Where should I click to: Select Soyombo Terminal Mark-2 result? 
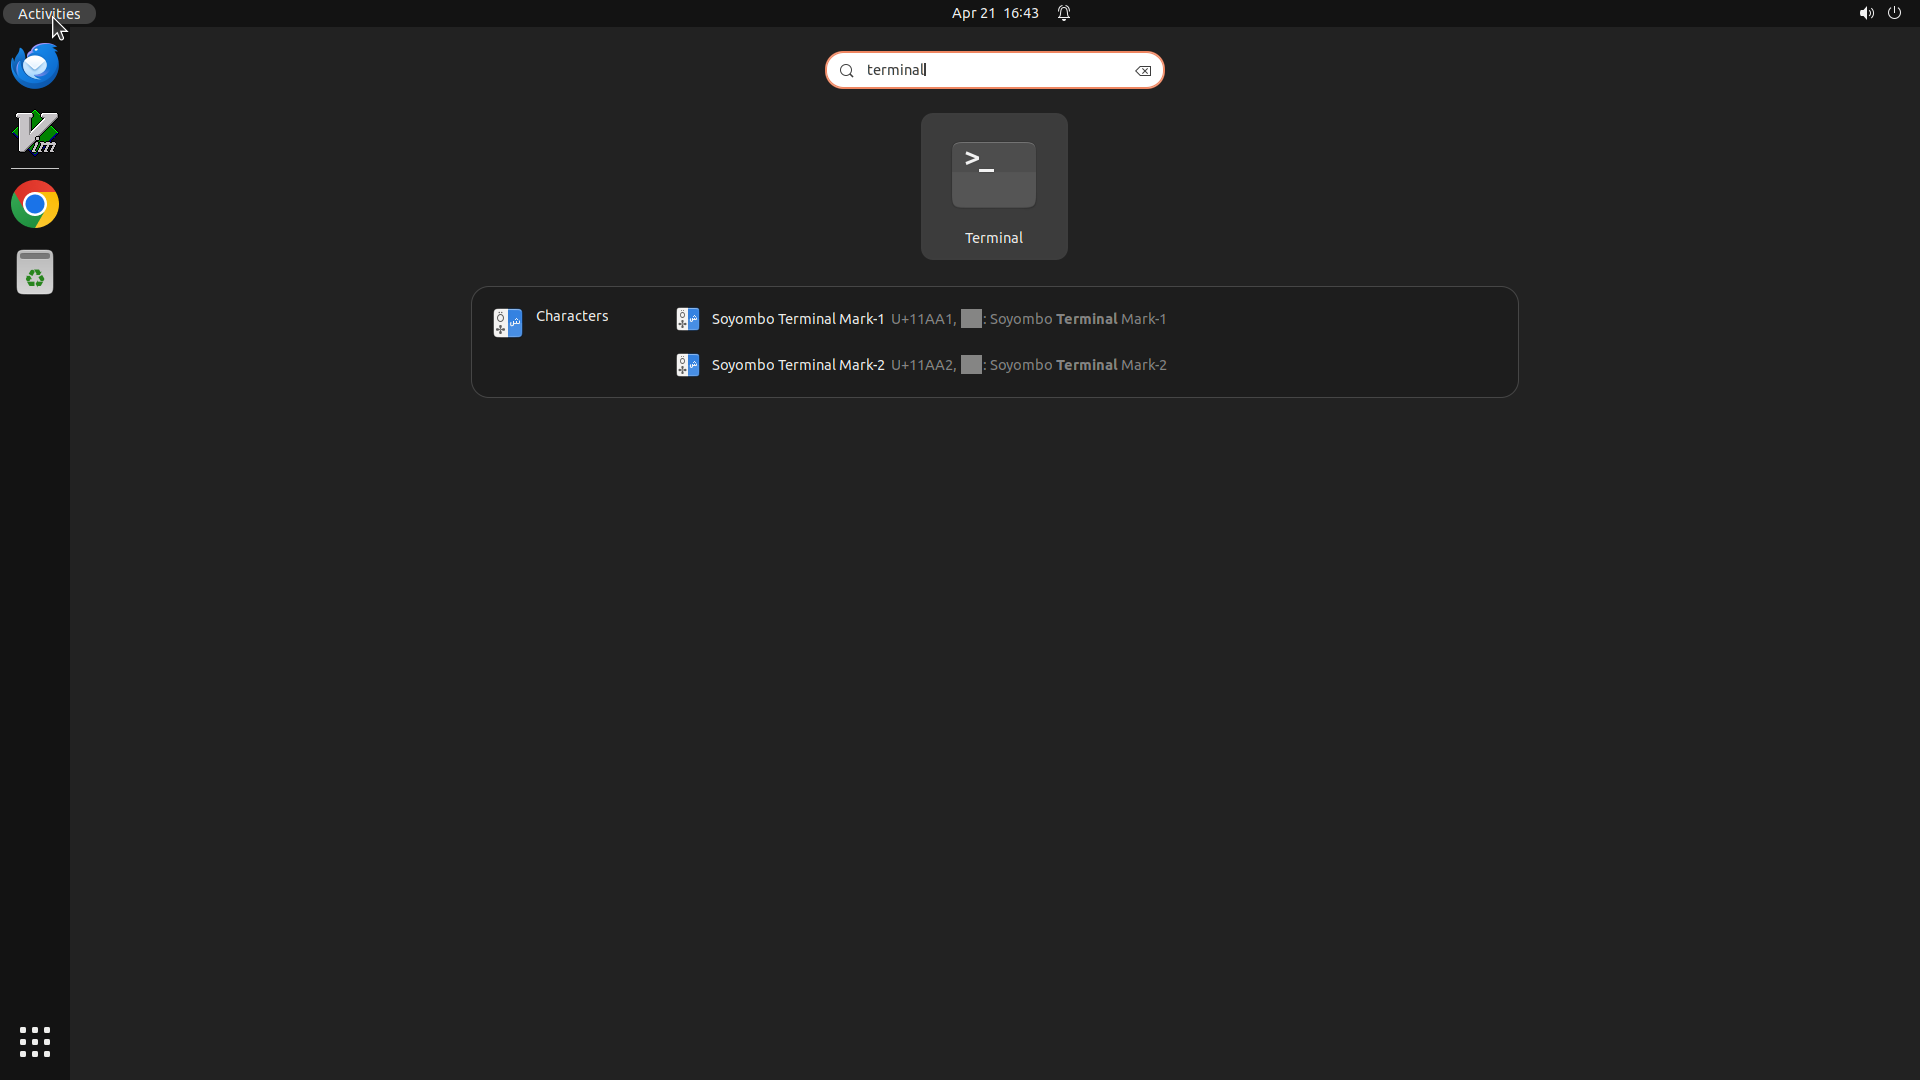[x=797, y=365]
